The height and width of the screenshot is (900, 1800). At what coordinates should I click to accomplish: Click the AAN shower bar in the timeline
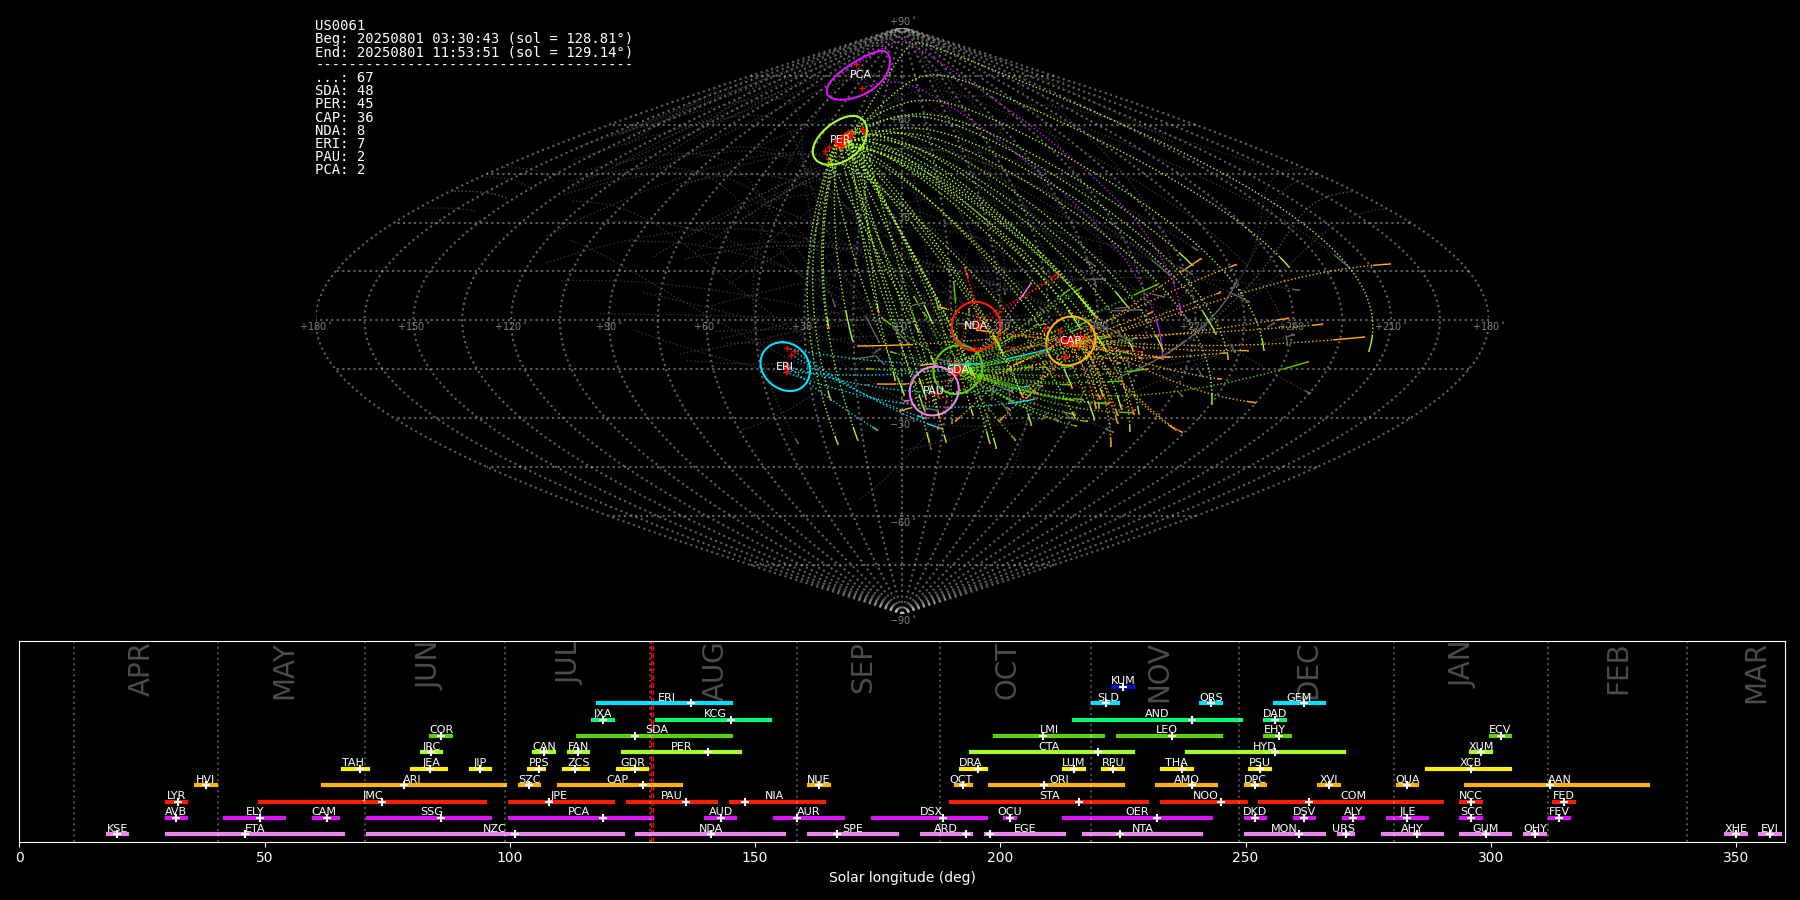pyautogui.click(x=1557, y=785)
